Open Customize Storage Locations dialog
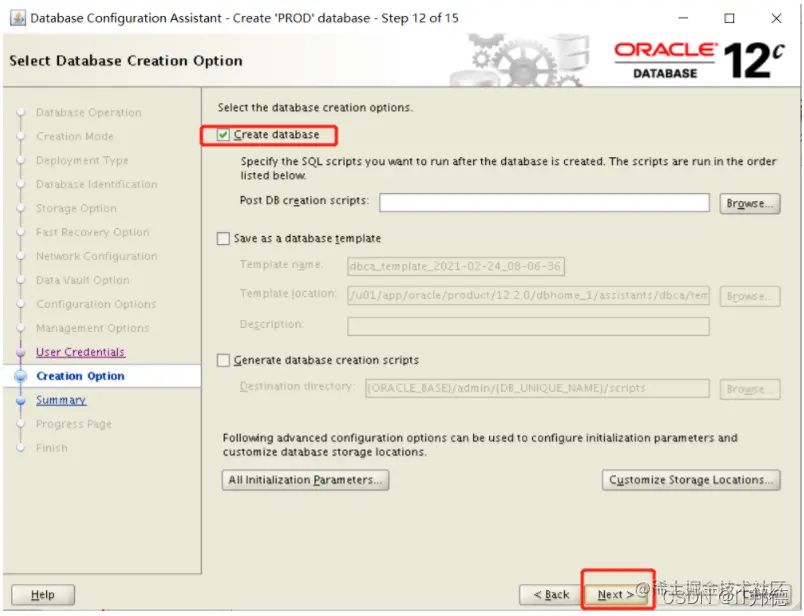The height and width of the screenshot is (616, 804). (691, 480)
